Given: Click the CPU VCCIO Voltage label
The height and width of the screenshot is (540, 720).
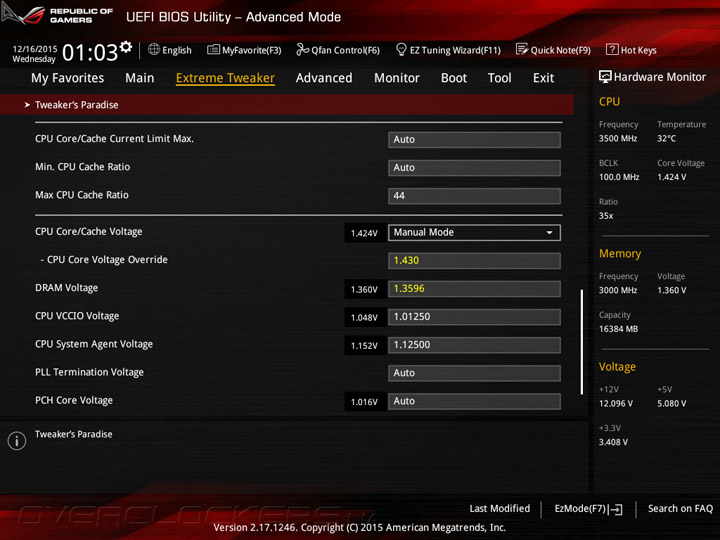Looking at the screenshot, I should tap(77, 316).
